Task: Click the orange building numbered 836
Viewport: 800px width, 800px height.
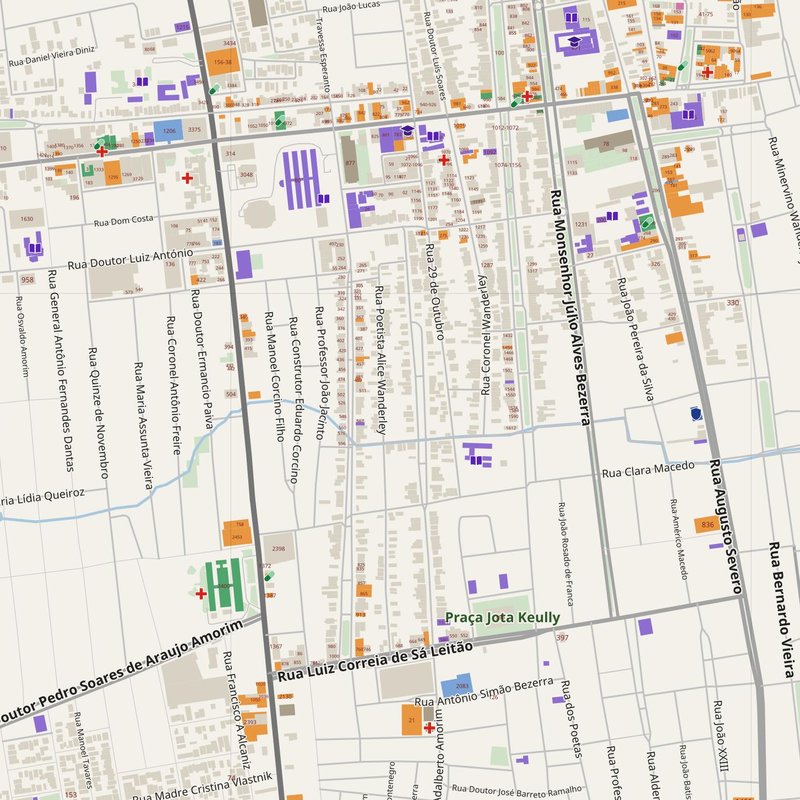Action: pyautogui.click(x=707, y=524)
